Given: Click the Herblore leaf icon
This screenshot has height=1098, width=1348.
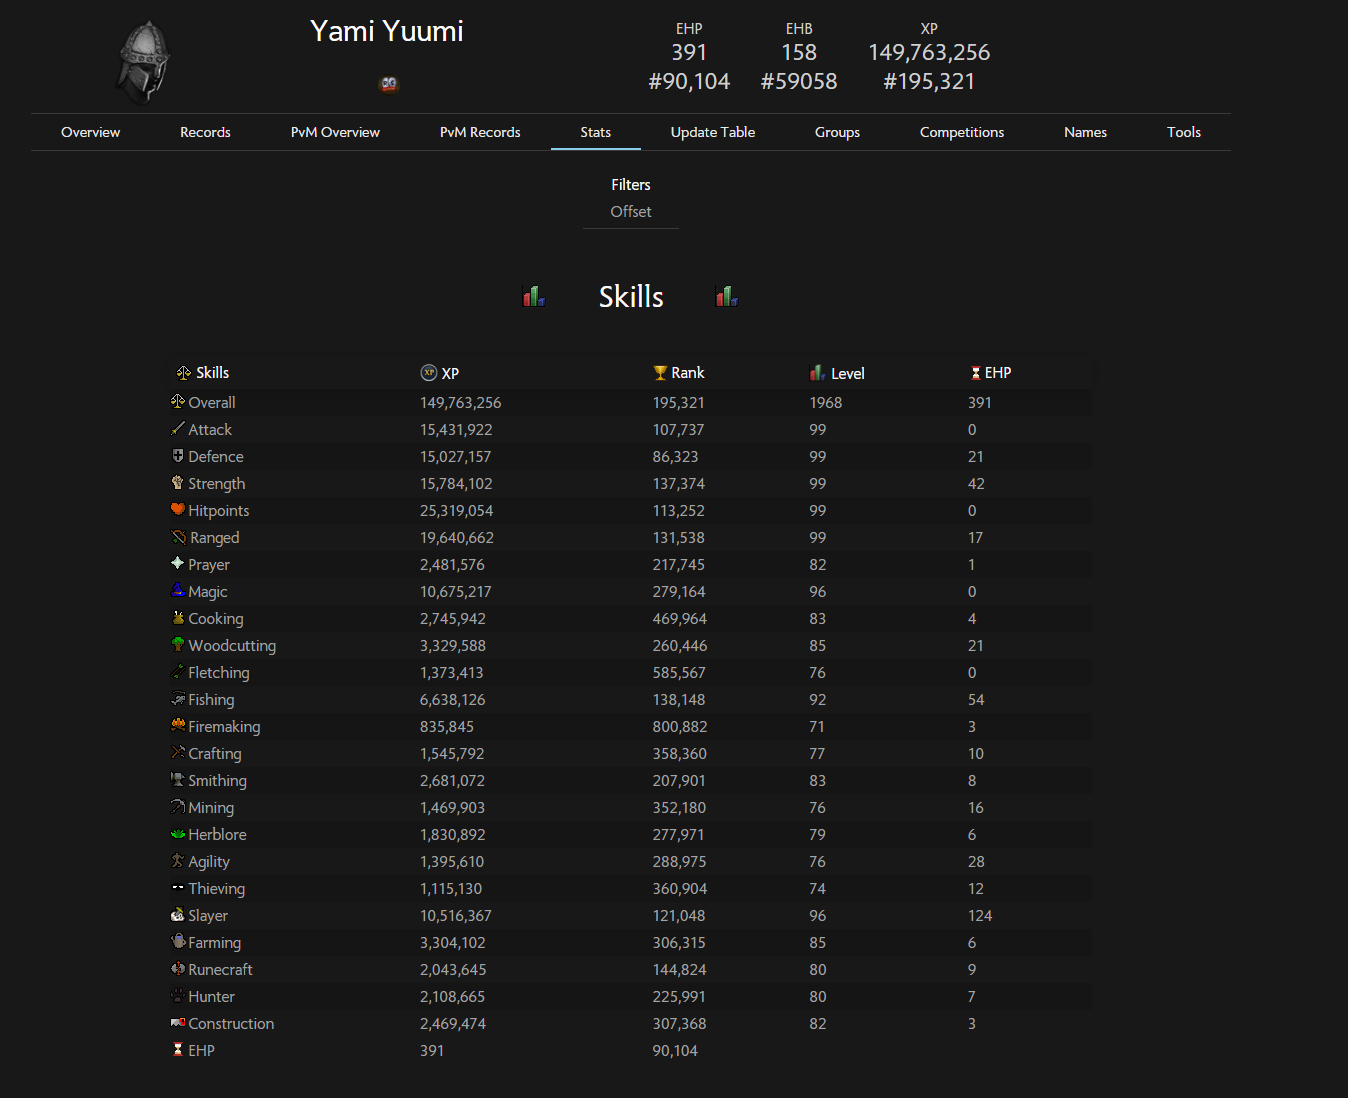Looking at the screenshot, I should 178,834.
